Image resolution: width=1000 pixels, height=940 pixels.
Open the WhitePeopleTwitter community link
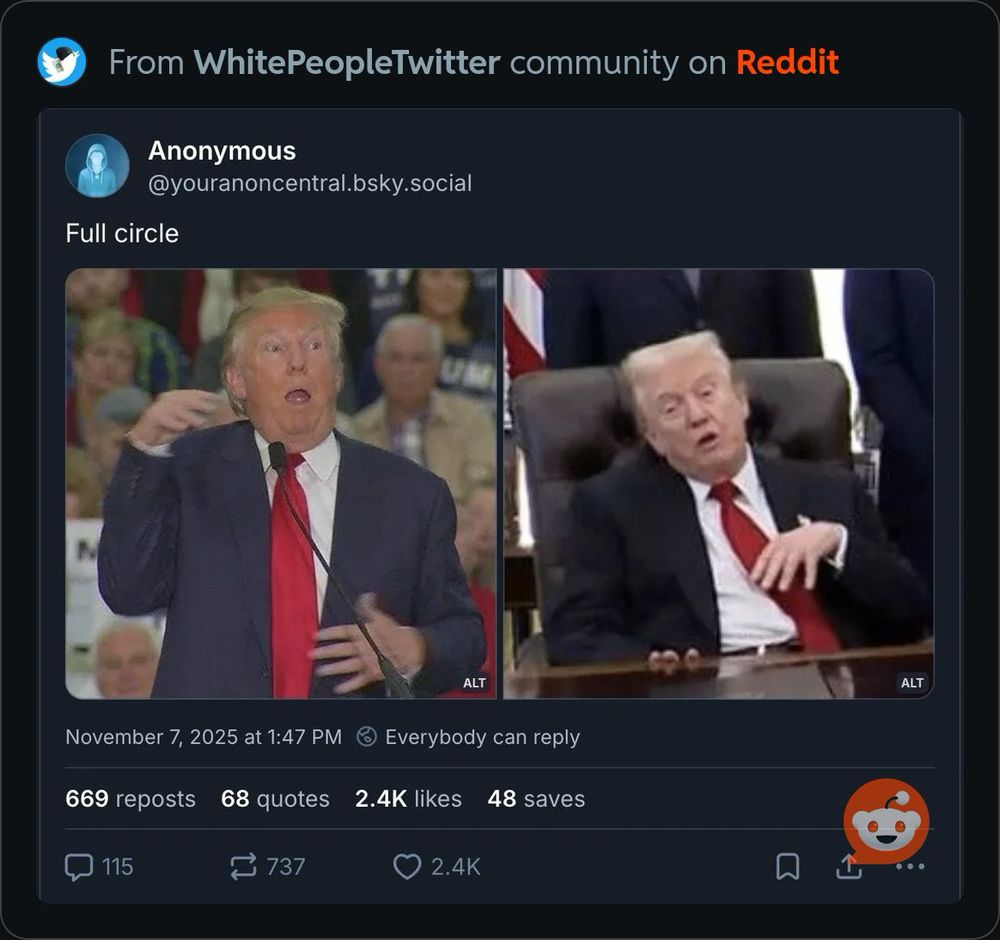click(347, 62)
